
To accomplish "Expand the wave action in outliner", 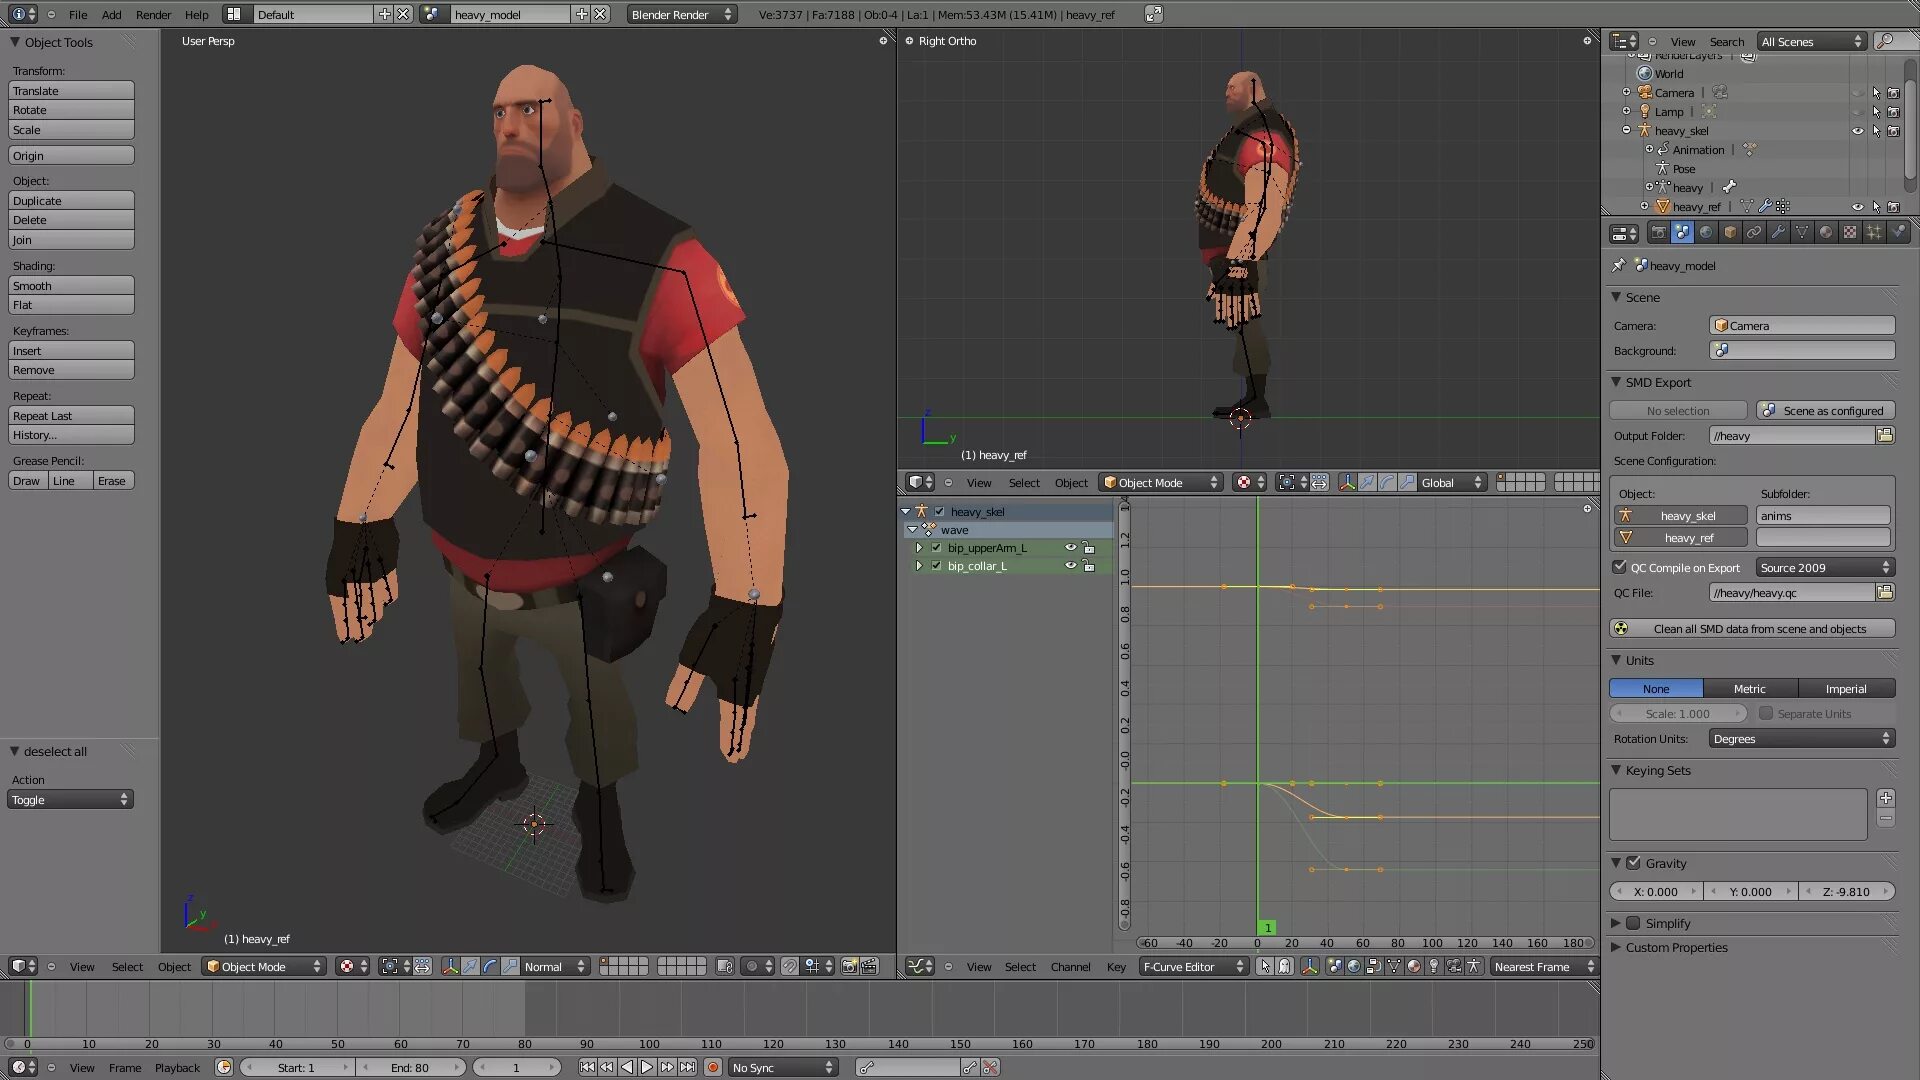I will point(911,529).
